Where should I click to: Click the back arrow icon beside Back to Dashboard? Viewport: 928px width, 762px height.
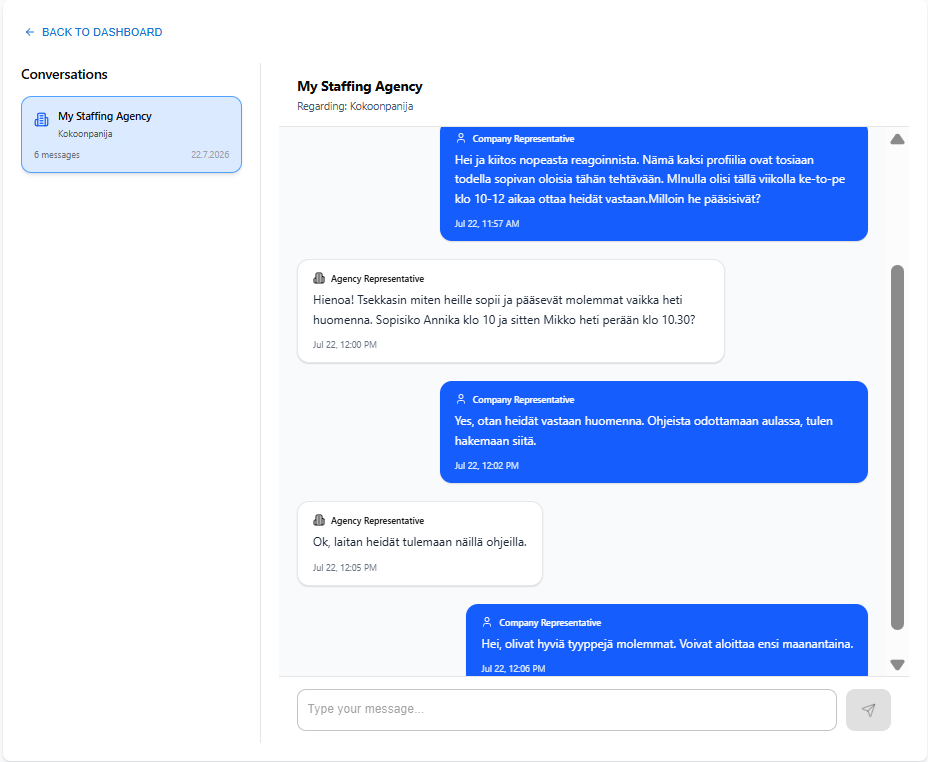tap(30, 32)
